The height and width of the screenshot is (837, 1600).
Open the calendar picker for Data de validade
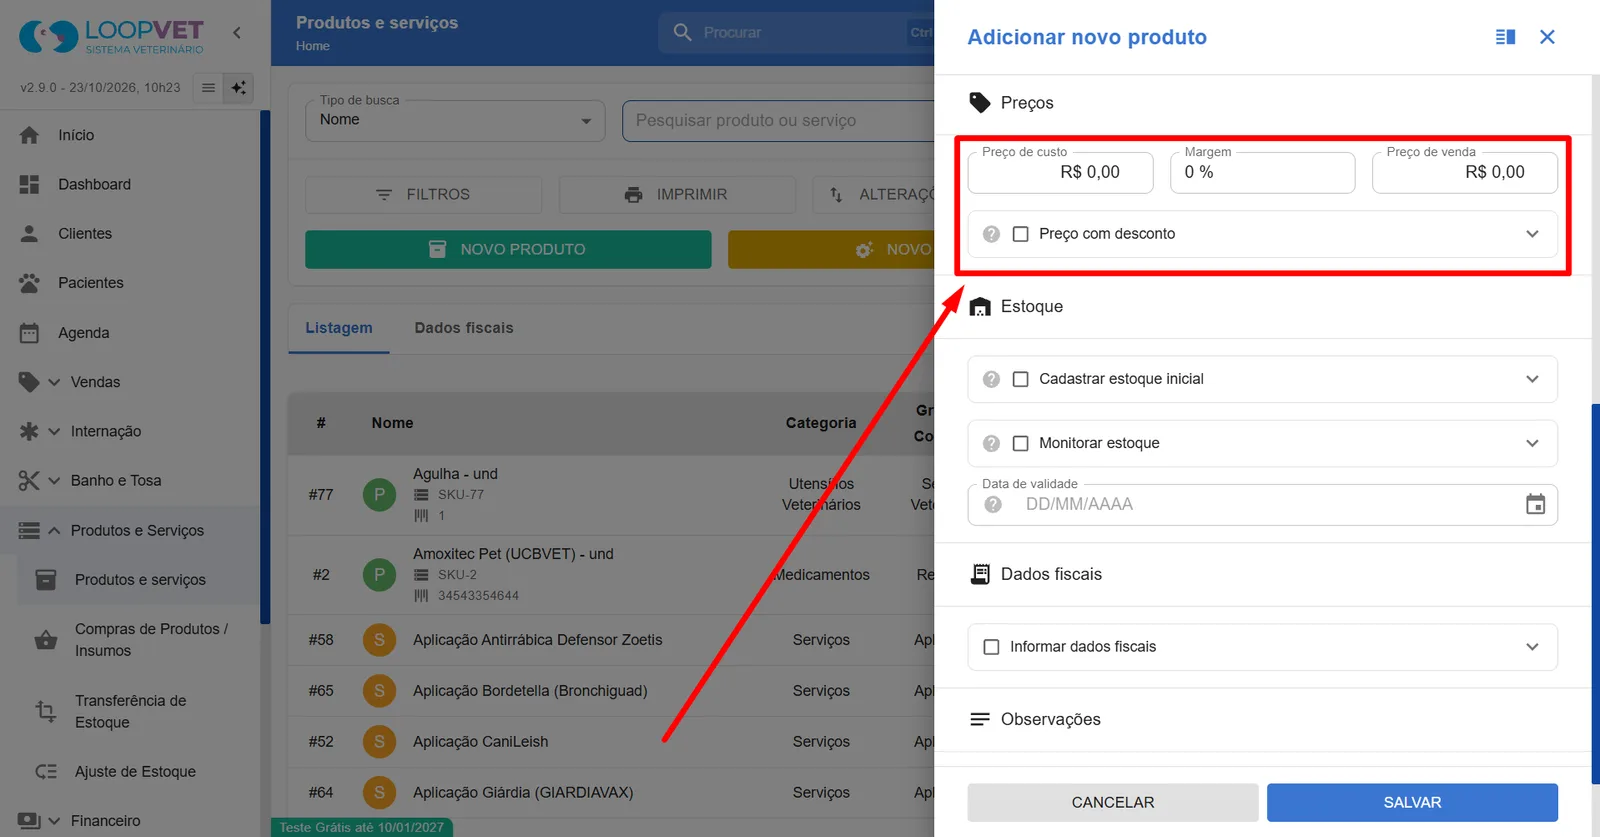[1535, 505]
